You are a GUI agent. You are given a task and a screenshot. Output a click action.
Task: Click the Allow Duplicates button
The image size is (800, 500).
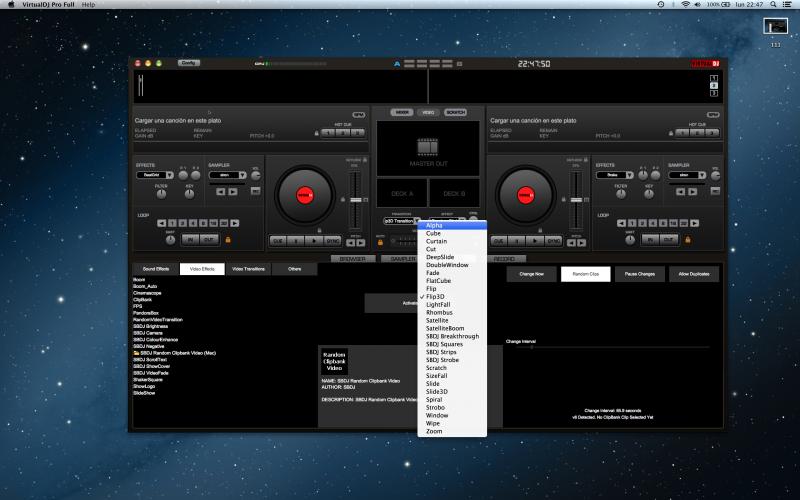[x=694, y=274]
